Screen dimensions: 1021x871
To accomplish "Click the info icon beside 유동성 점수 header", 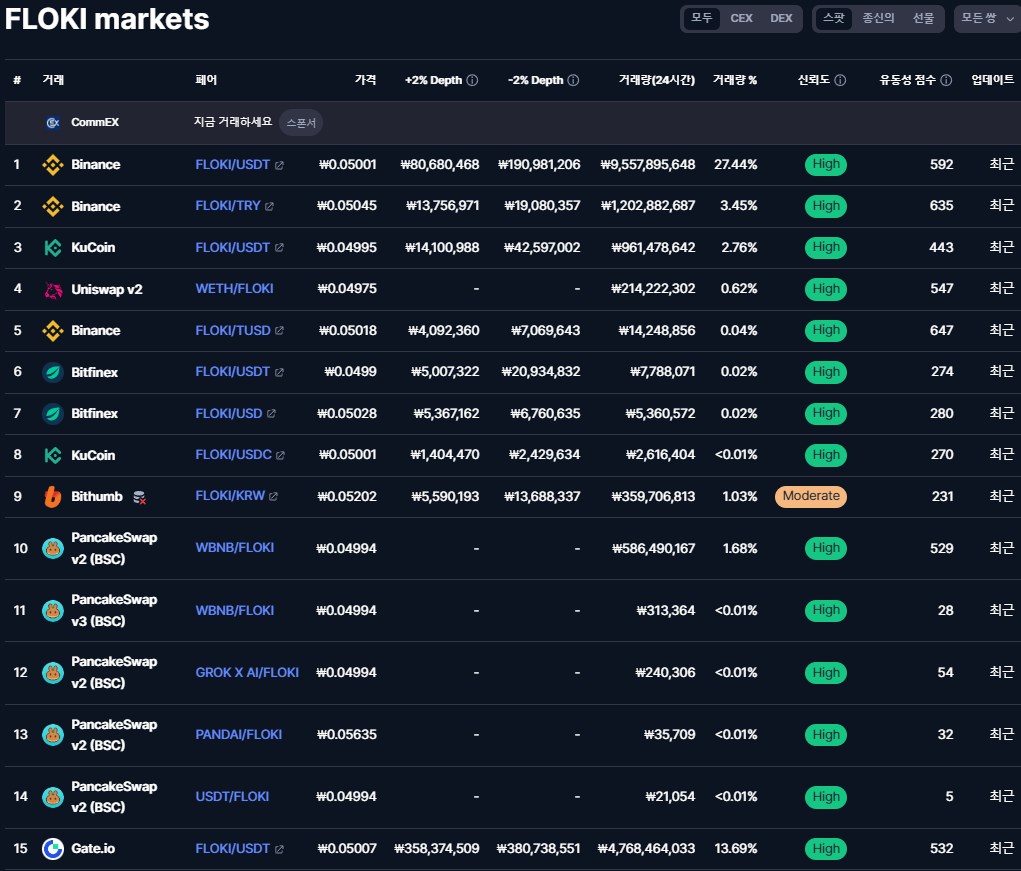I will click(946, 80).
